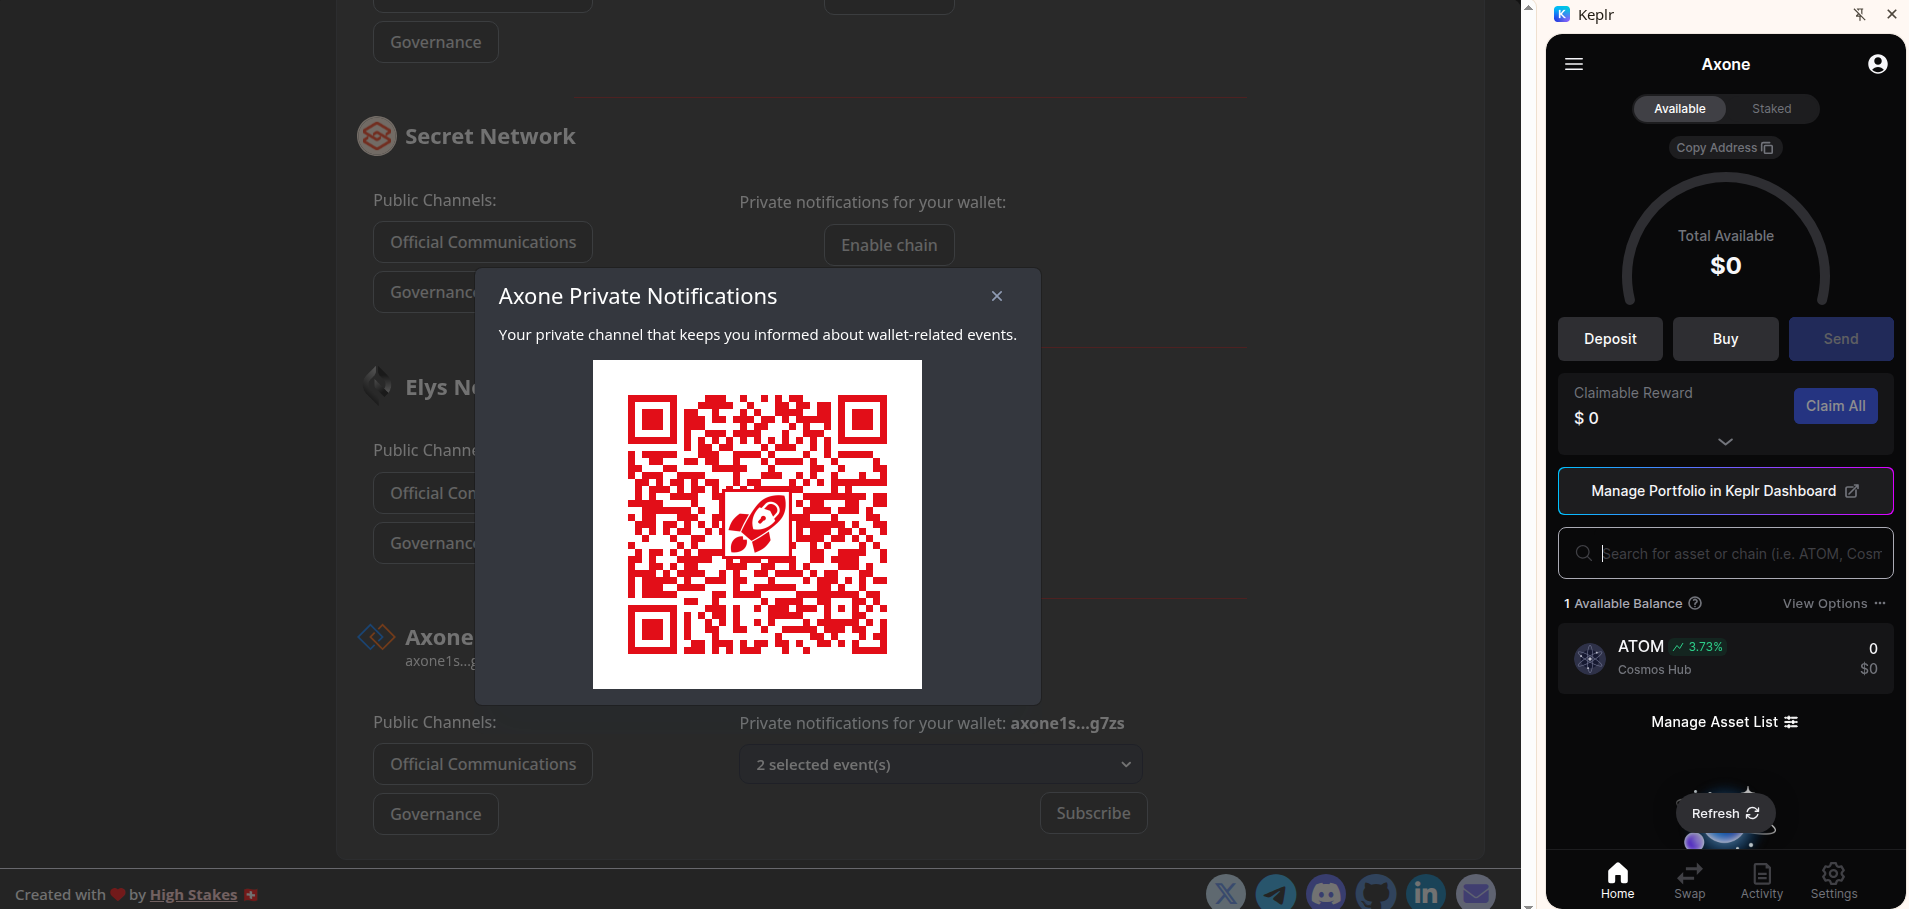Open the LinkedIn social icon

[1426, 893]
